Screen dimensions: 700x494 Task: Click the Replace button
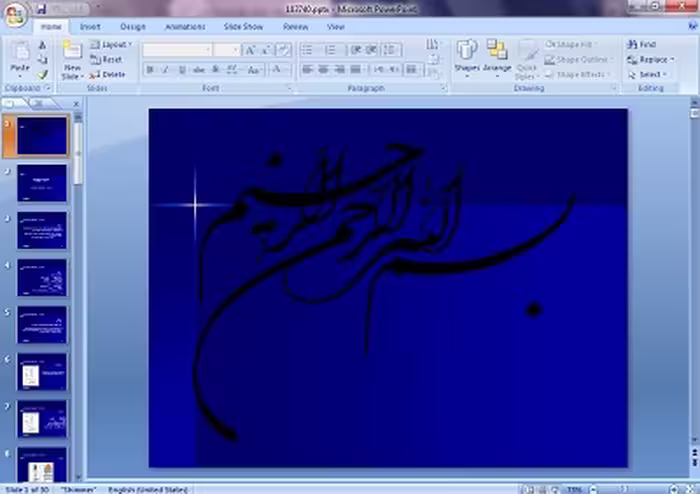pos(650,59)
